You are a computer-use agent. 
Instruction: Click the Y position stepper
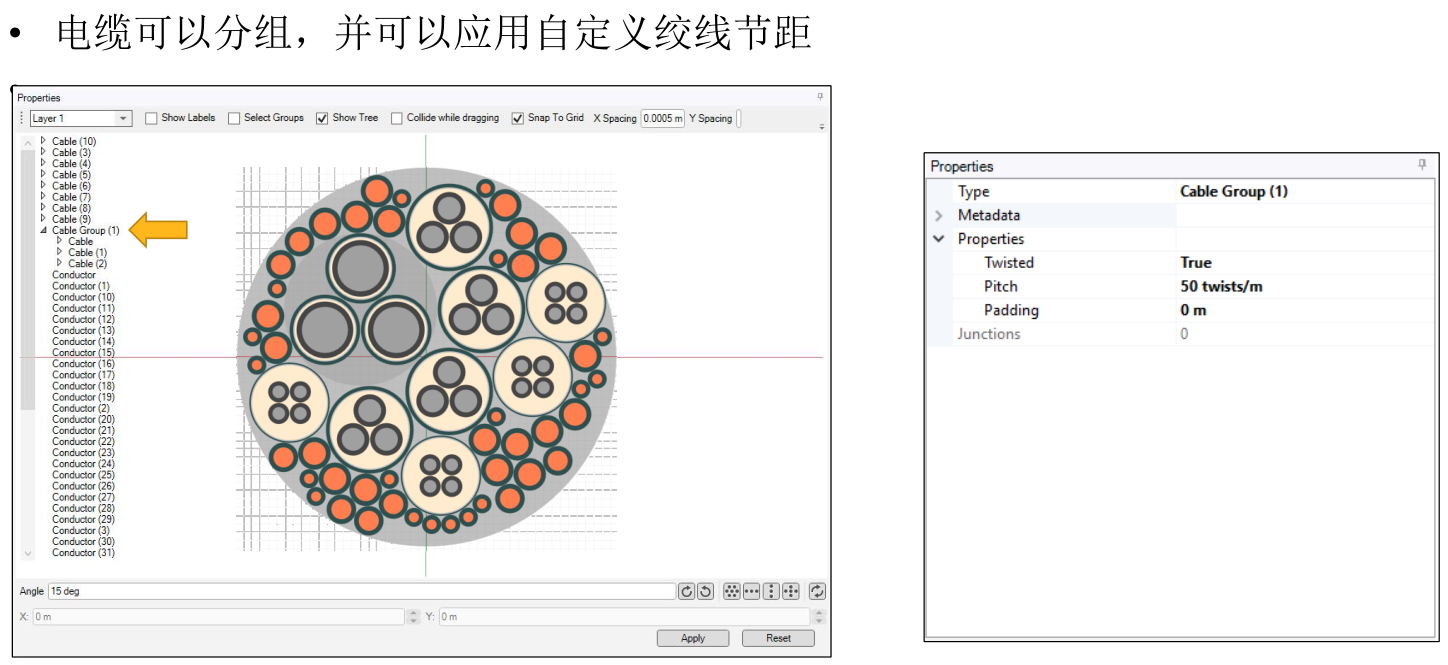pos(819,617)
